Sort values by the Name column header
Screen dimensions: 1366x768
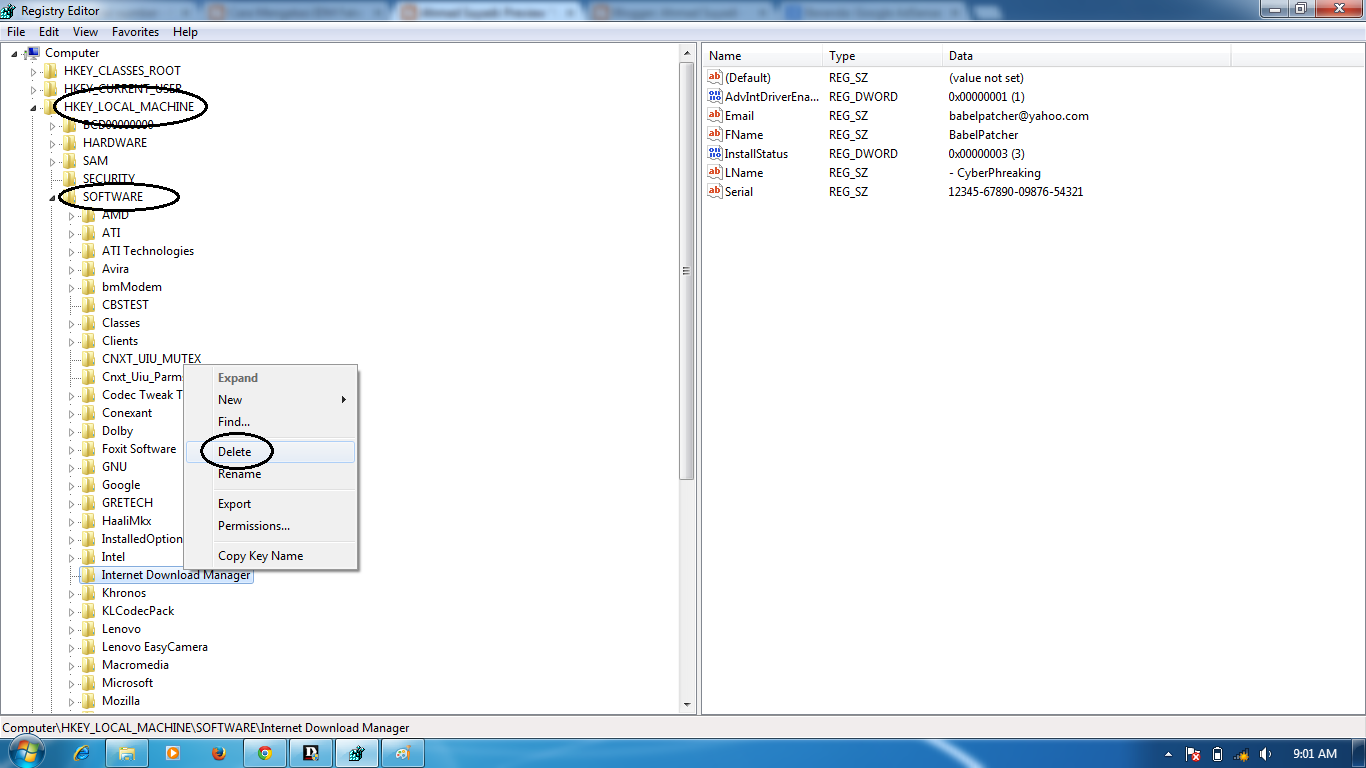click(763, 56)
